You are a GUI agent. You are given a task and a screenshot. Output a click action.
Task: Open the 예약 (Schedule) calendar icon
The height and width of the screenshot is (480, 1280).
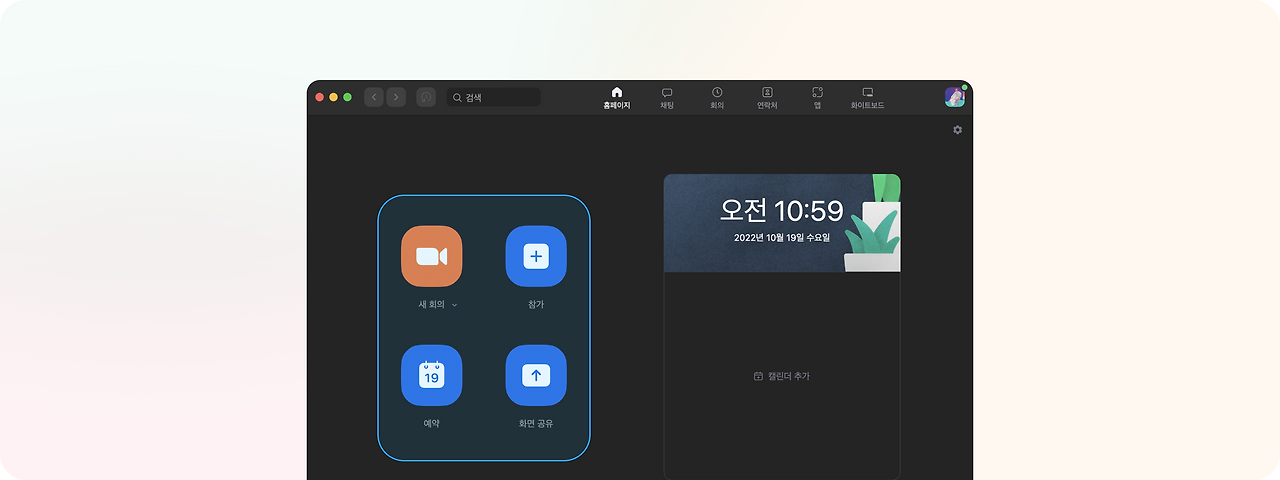[x=432, y=375]
